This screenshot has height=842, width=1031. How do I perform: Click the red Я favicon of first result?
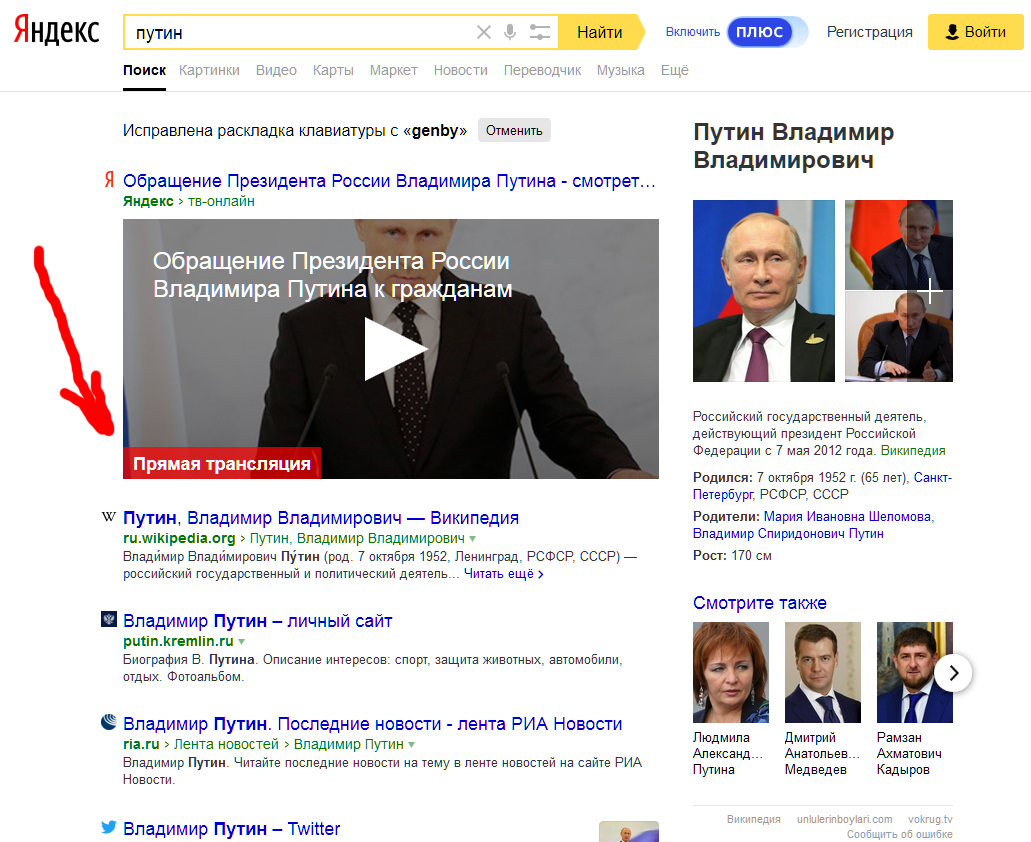pyautogui.click(x=109, y=179)
